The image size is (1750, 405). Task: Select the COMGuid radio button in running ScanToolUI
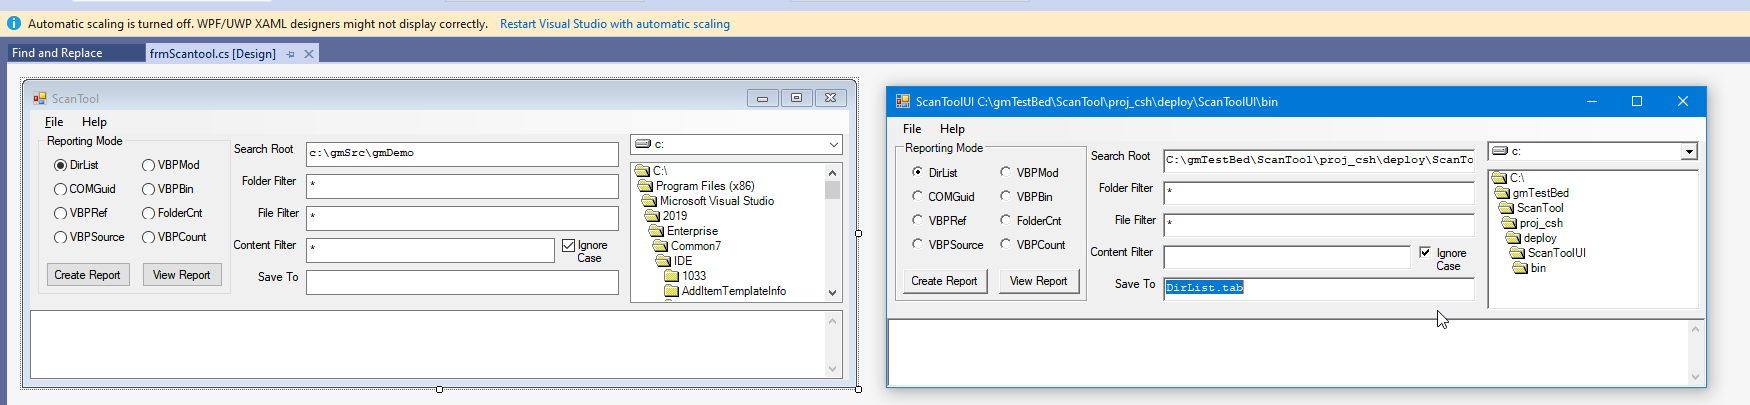coord(917,196)
